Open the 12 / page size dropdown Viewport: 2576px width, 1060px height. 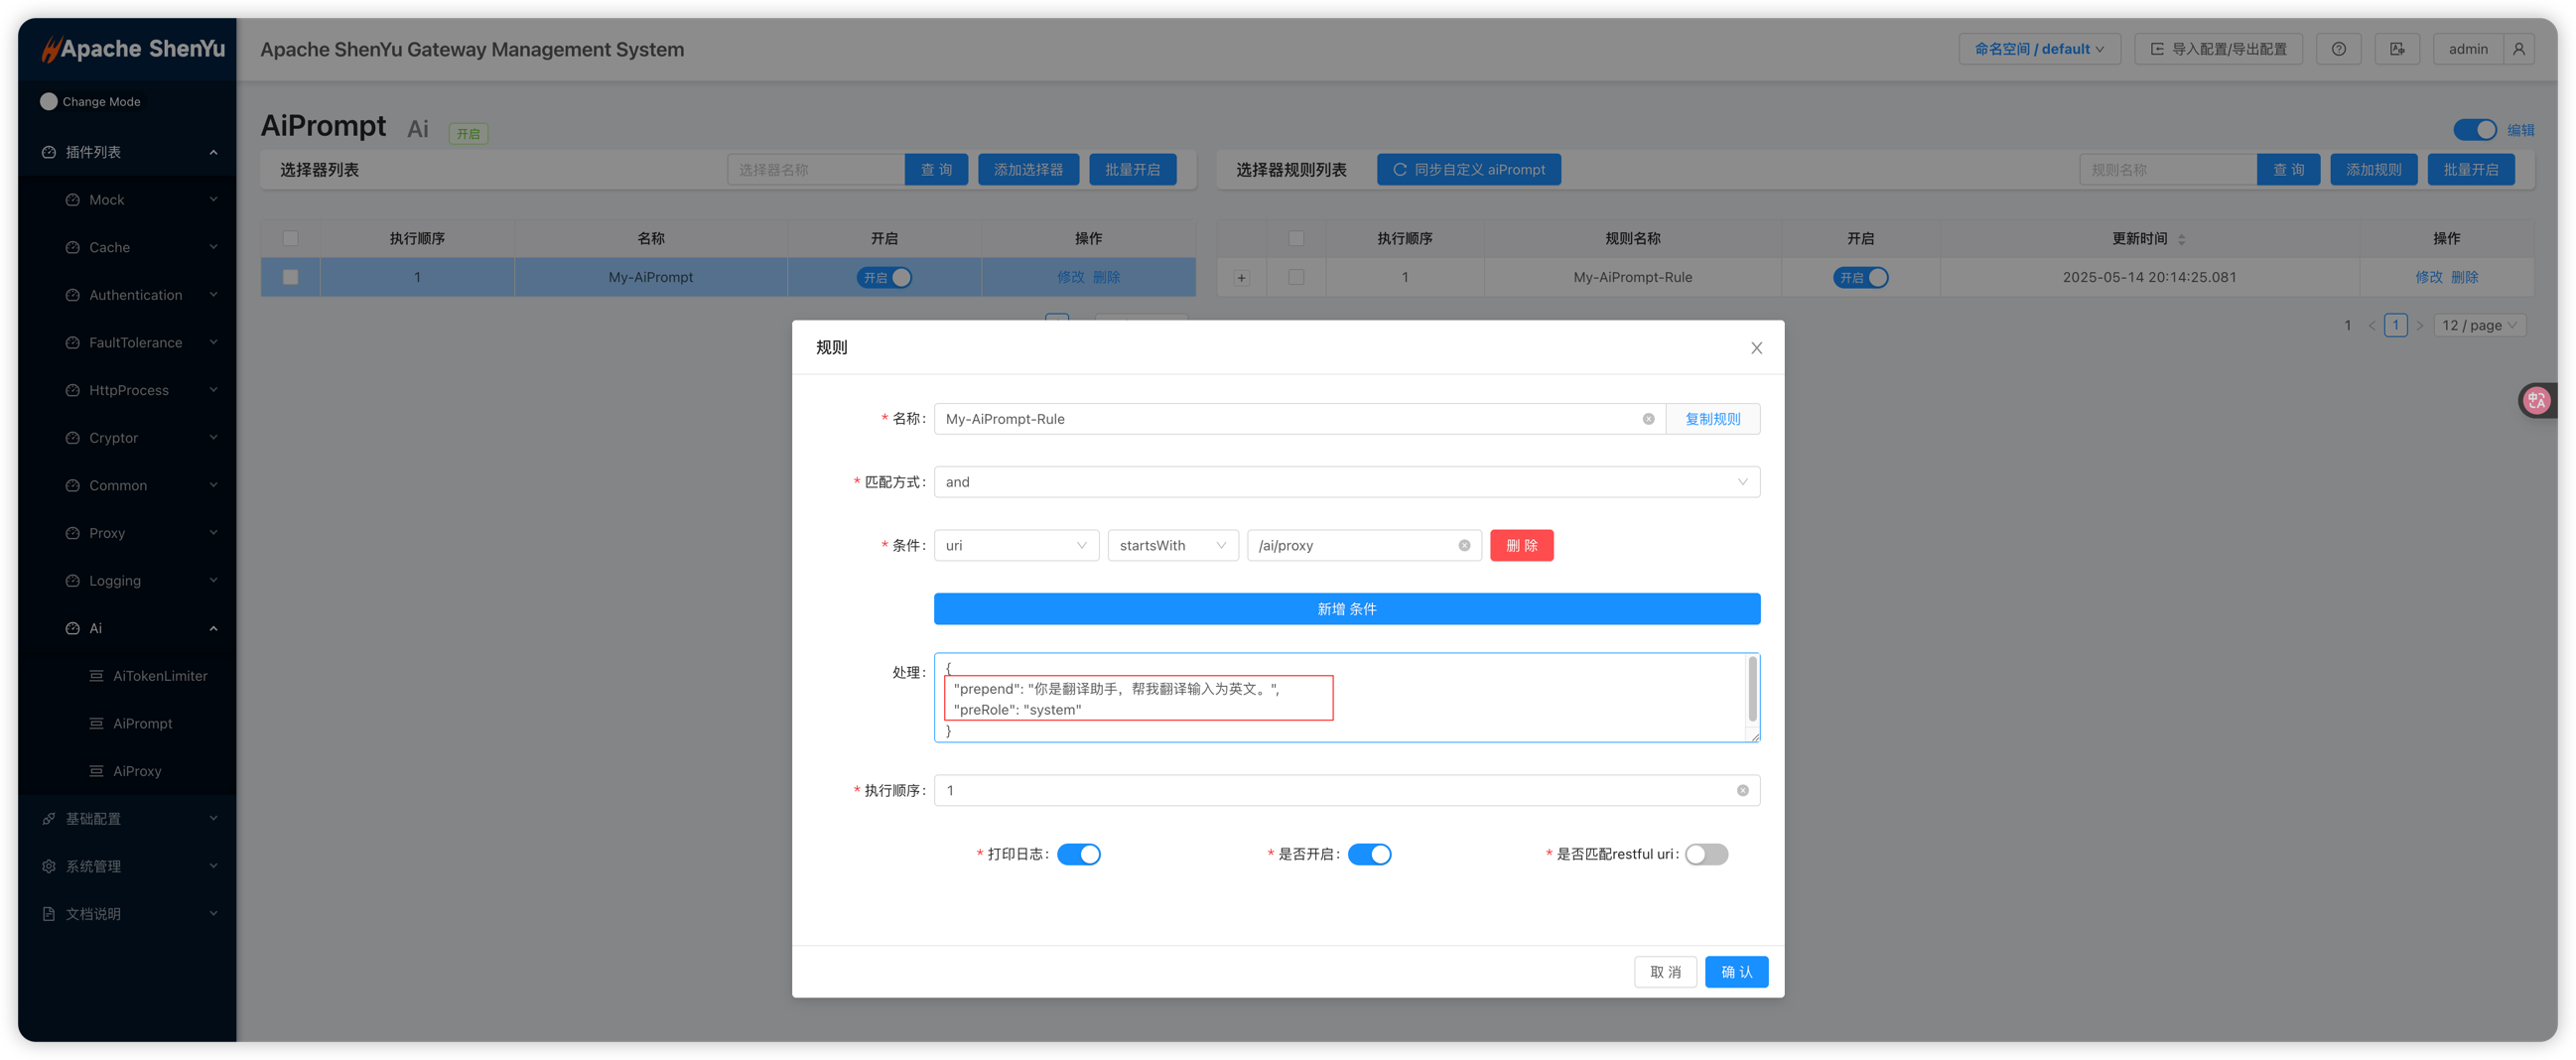2480,325
